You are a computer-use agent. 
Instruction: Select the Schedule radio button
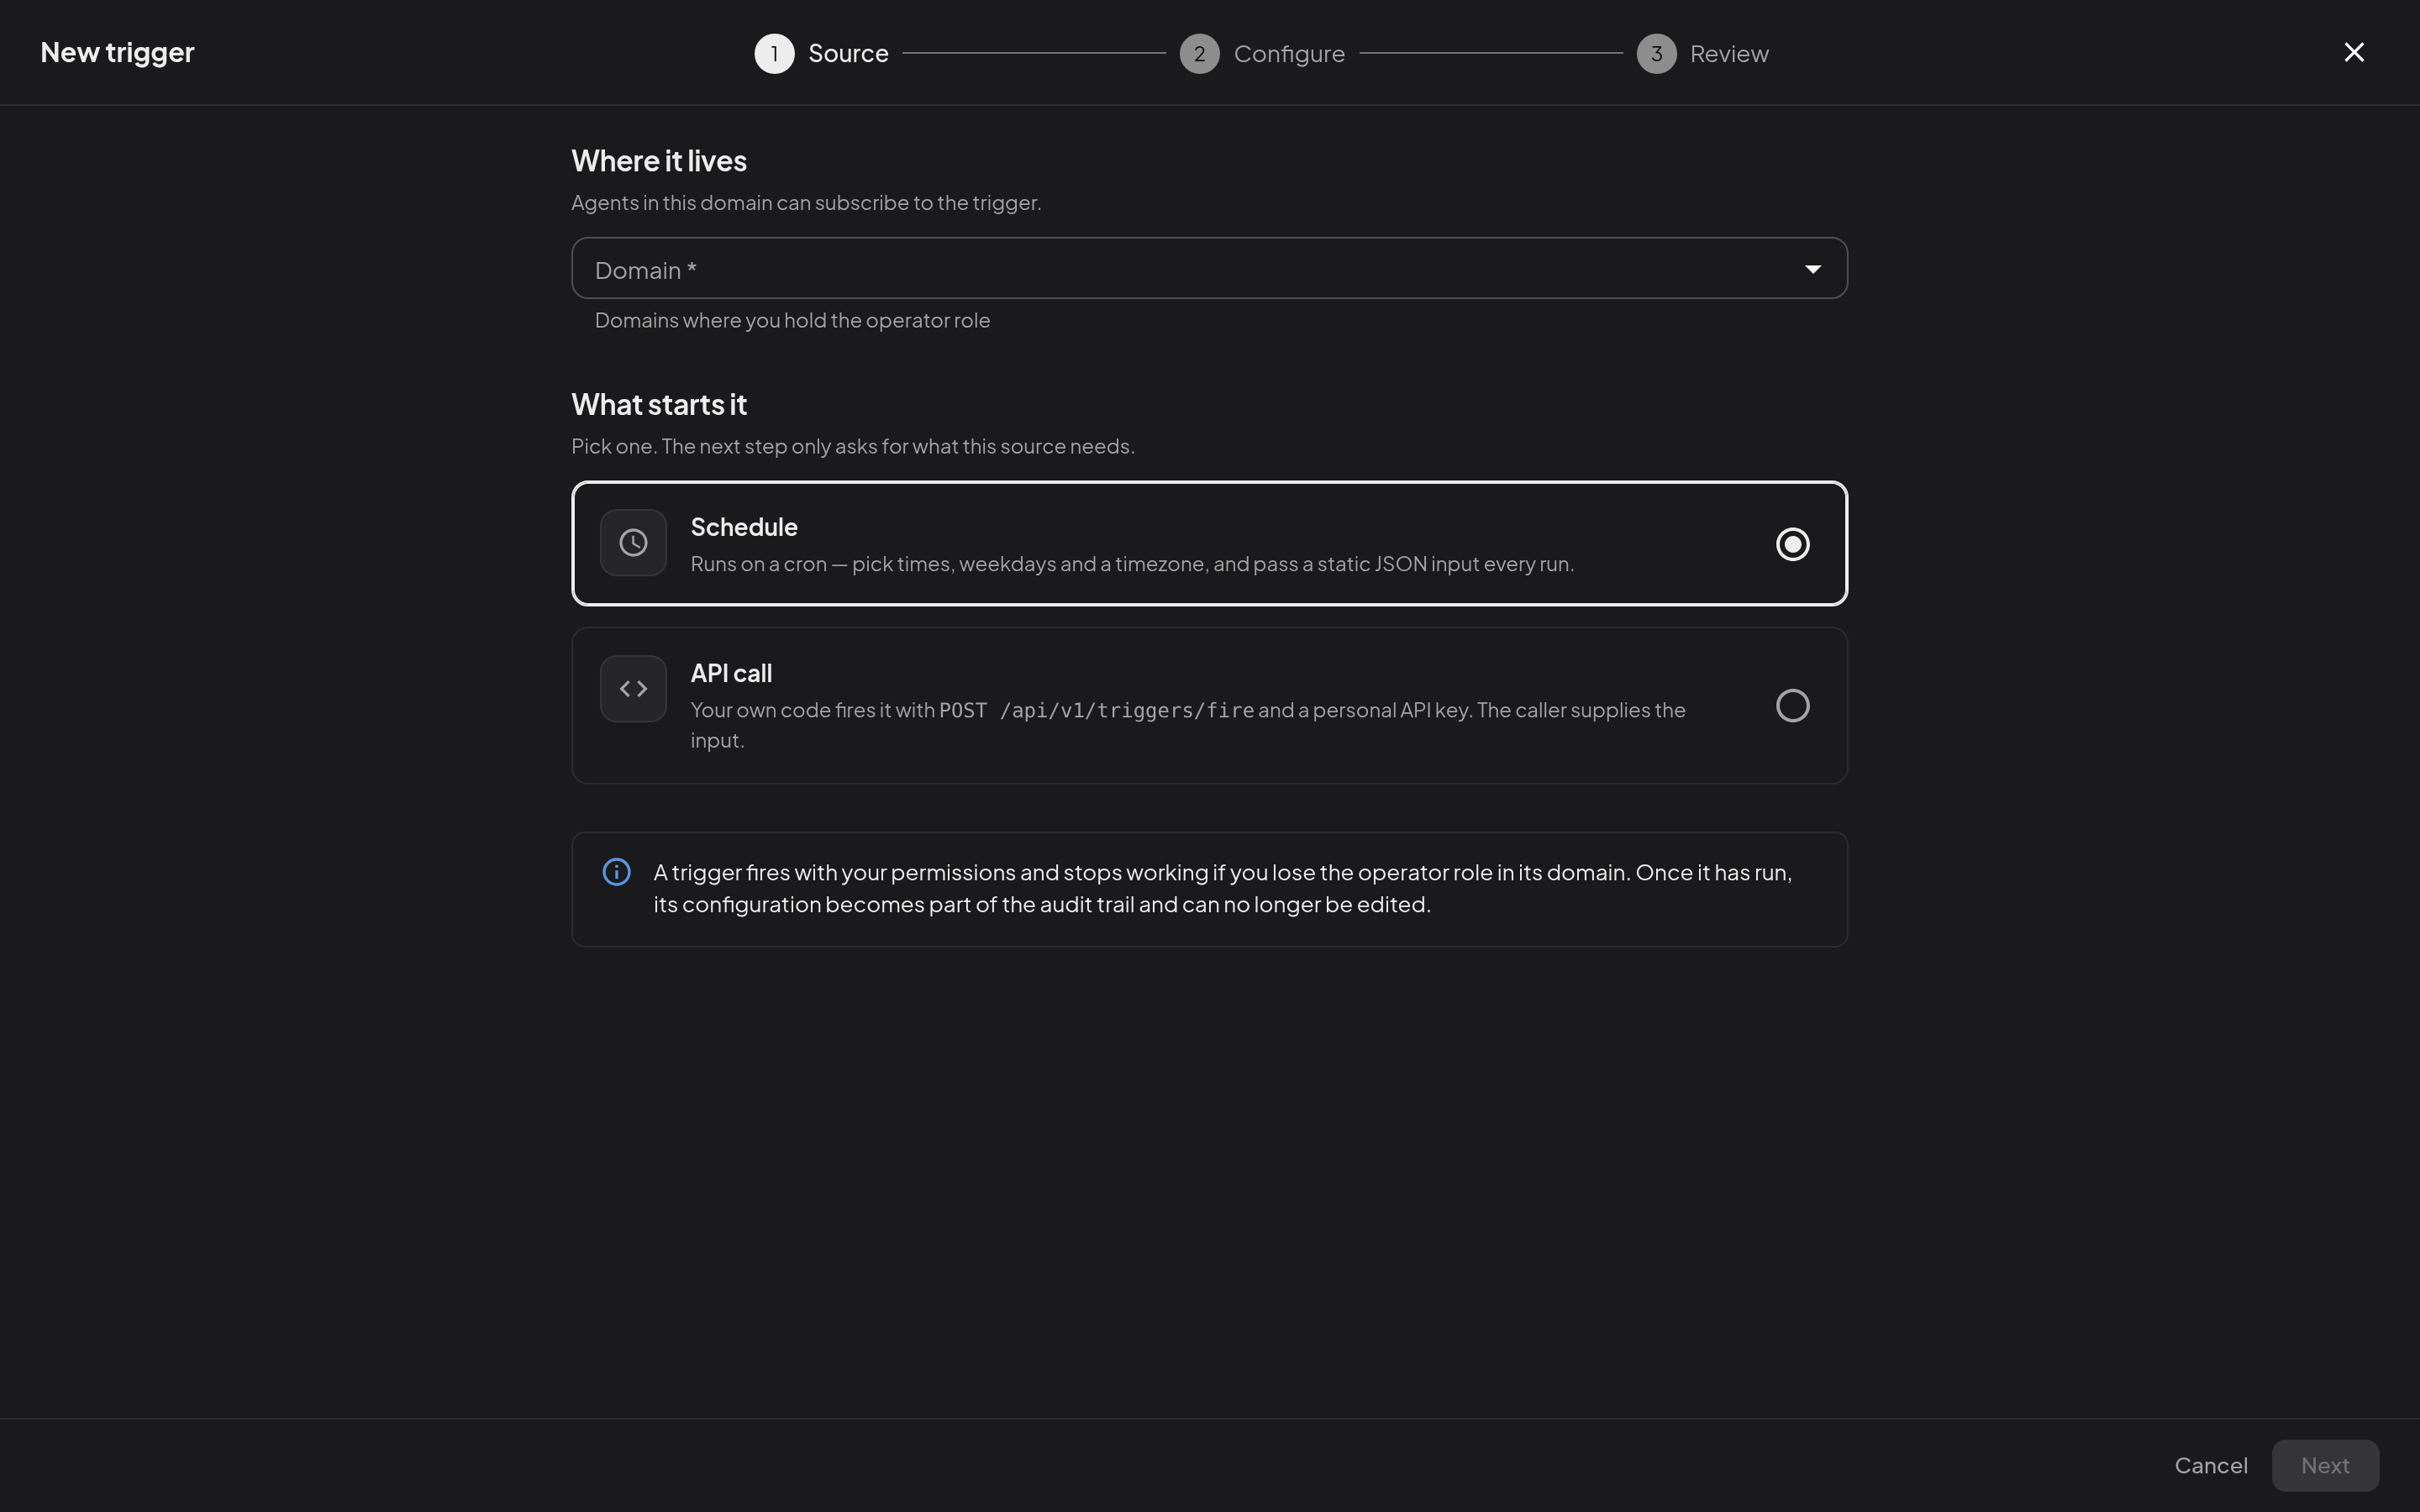(x=1792, y=544)
